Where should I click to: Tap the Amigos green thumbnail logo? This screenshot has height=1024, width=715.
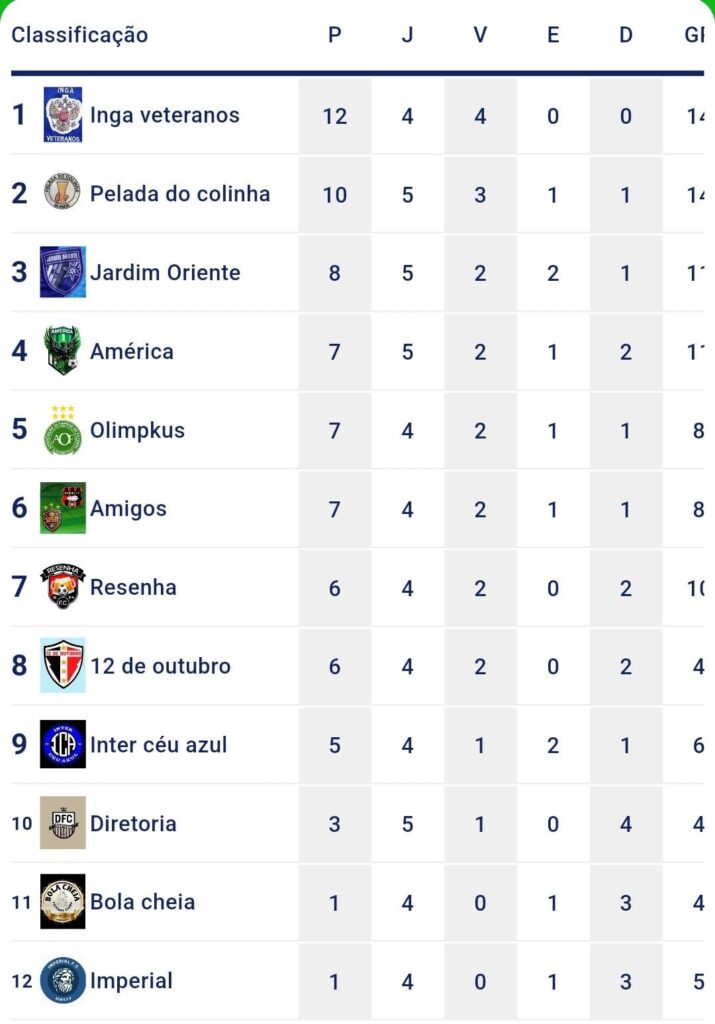point(63,508)
